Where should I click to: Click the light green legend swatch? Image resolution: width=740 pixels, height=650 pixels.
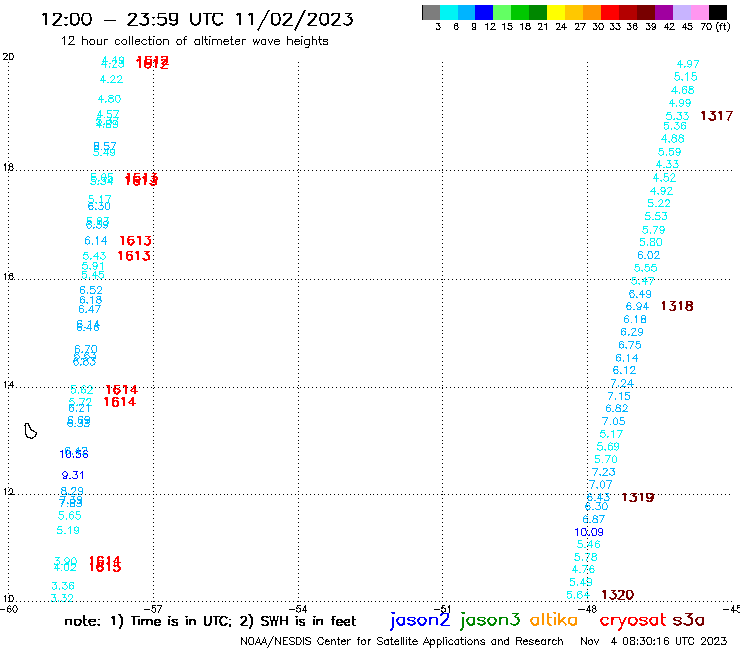pos(502,12)
